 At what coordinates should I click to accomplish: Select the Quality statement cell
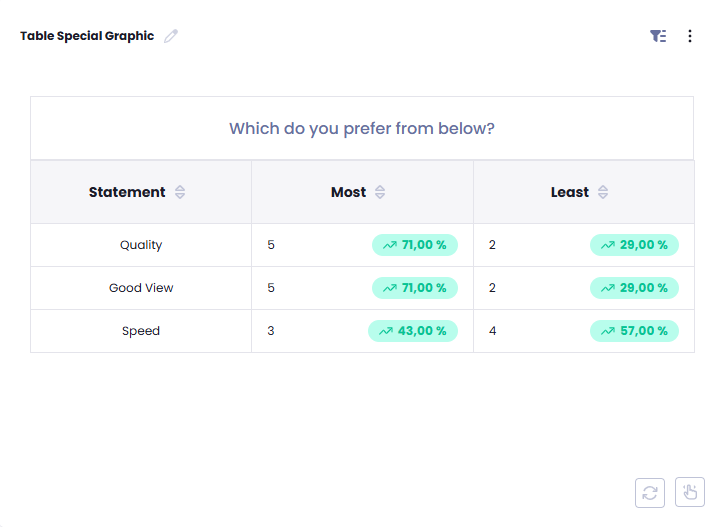point(141,245)
